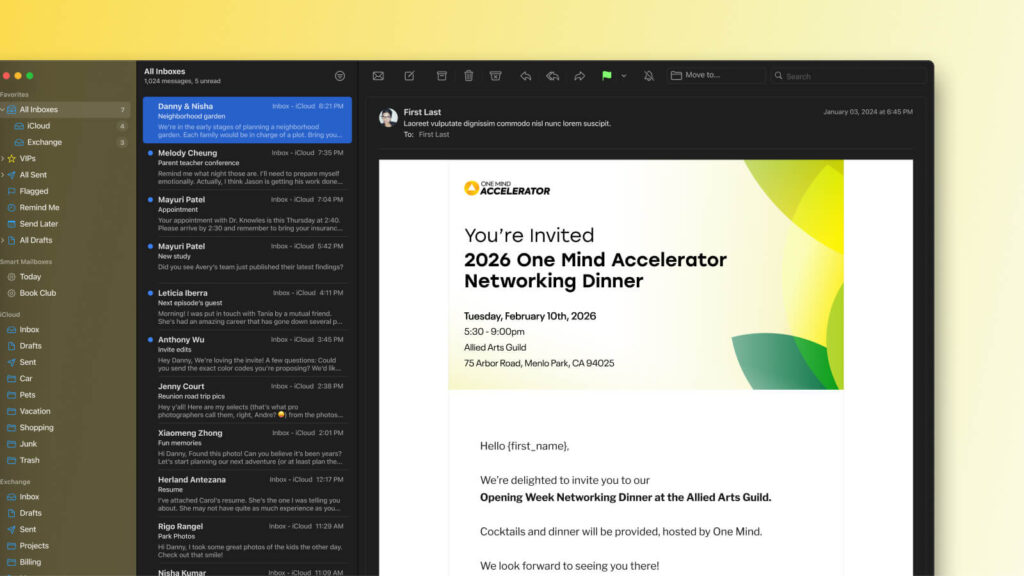Archive the selected message
This screenshot has height=576, width=1024.
tap(441, 76)
